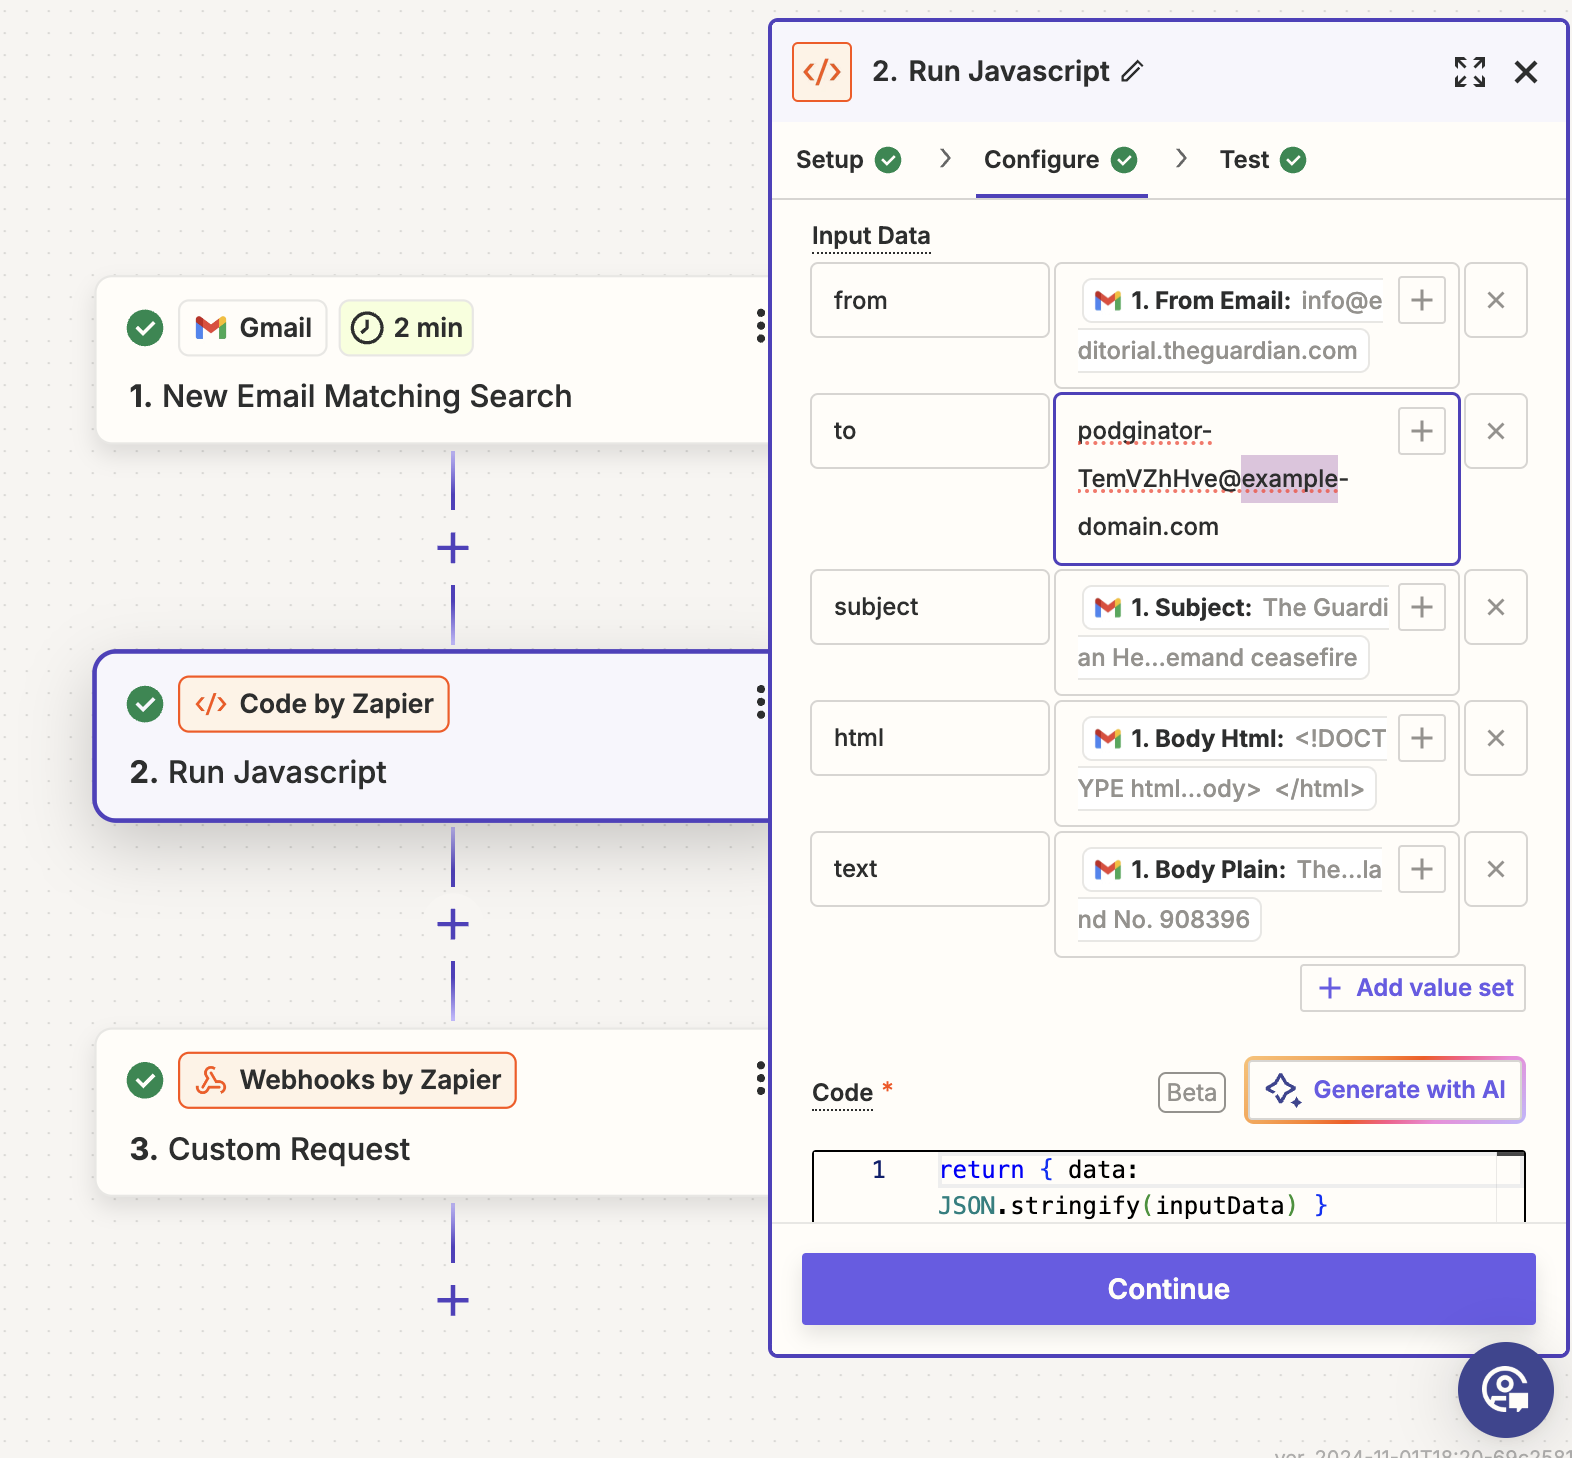
Task: Close the Run Javascript panel
Action: point(1525,72)
